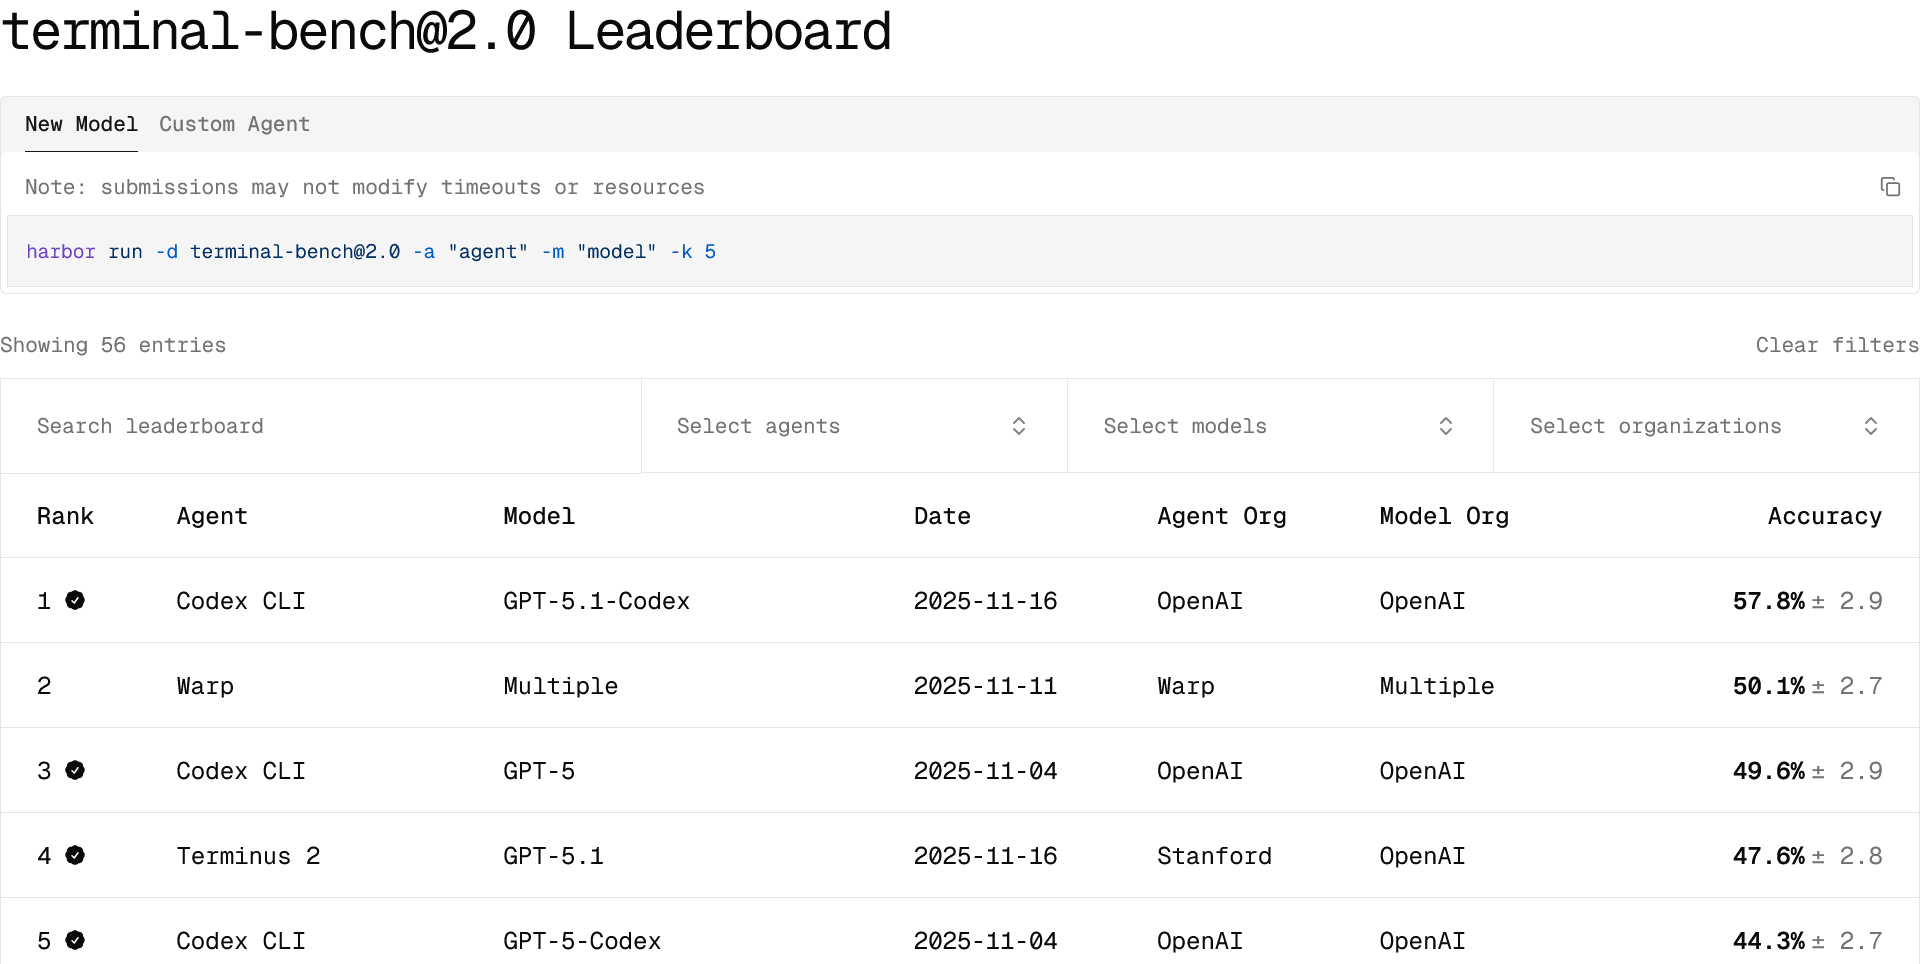Click verified badge next to rank 5
The height and width of the screenshot is (964, 1920).
coord(75,940)
